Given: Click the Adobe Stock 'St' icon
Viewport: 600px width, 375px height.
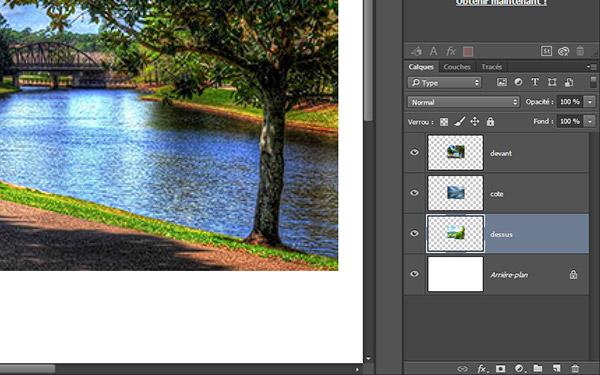Looking at the screenshot, I should [x=546, y=51].
